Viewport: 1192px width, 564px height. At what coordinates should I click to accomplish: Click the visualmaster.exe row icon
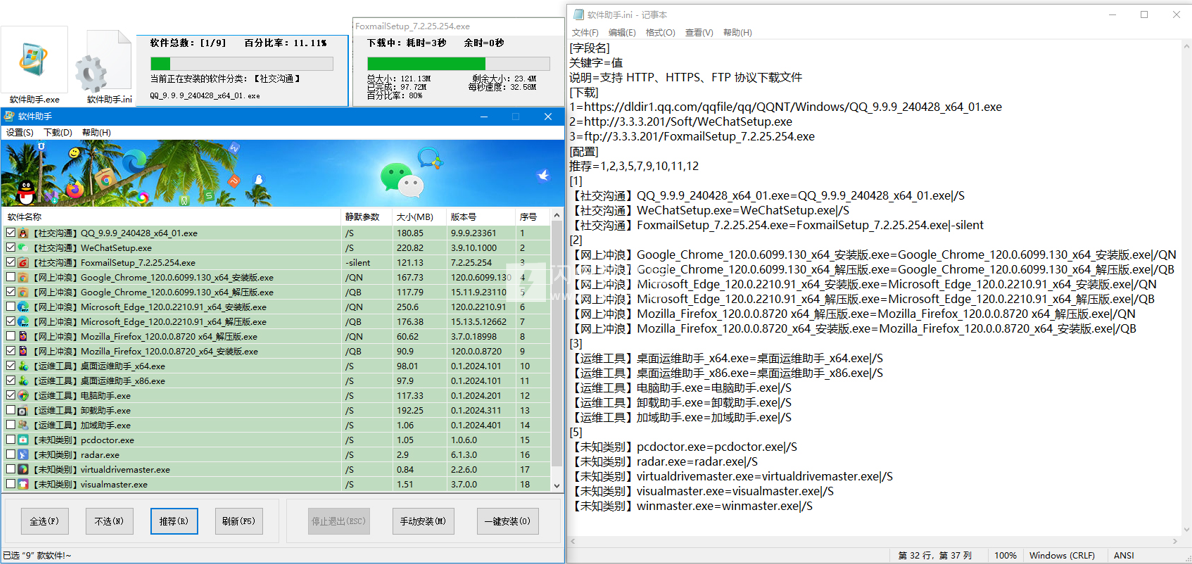click(23, 484)
